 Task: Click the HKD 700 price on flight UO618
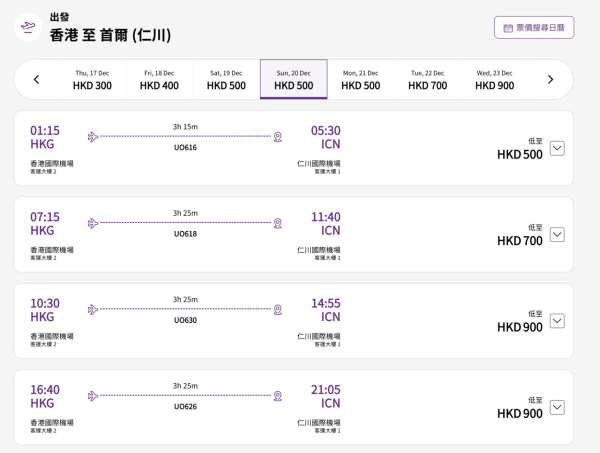pos(520,241)
